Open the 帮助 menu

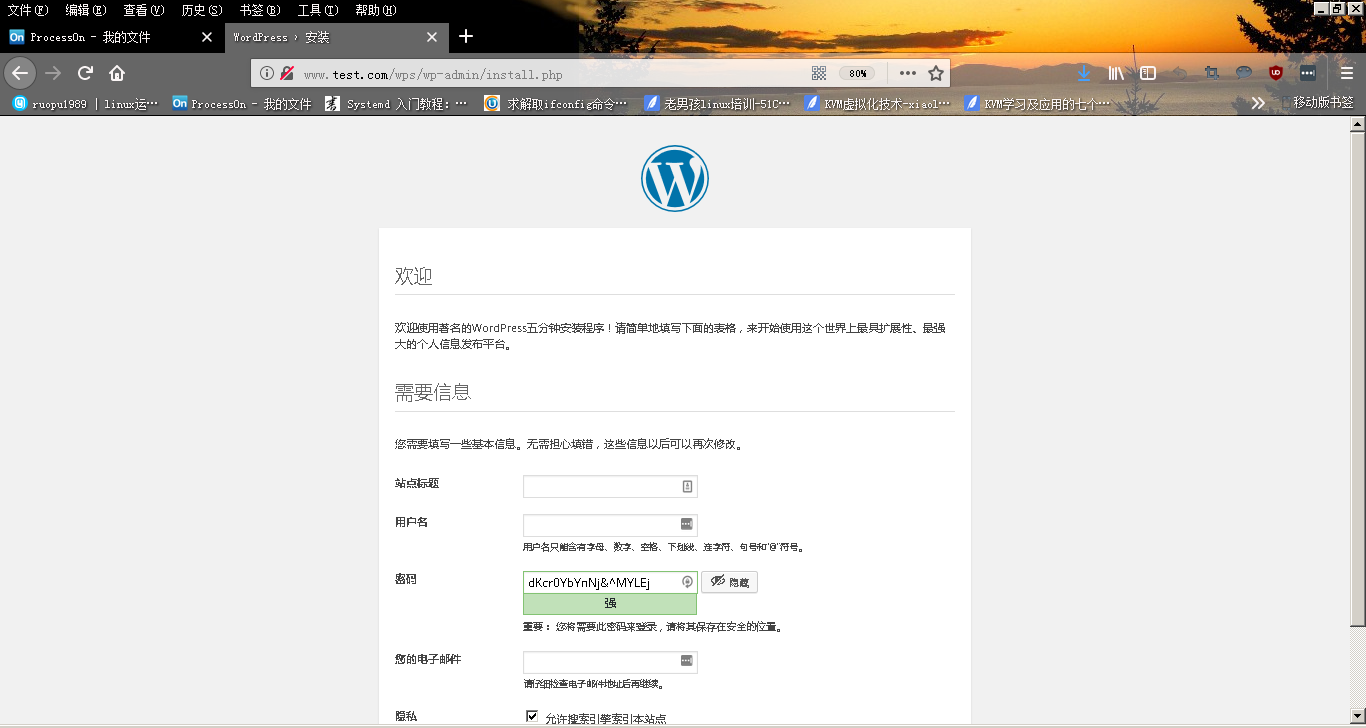tap(375, 10)
